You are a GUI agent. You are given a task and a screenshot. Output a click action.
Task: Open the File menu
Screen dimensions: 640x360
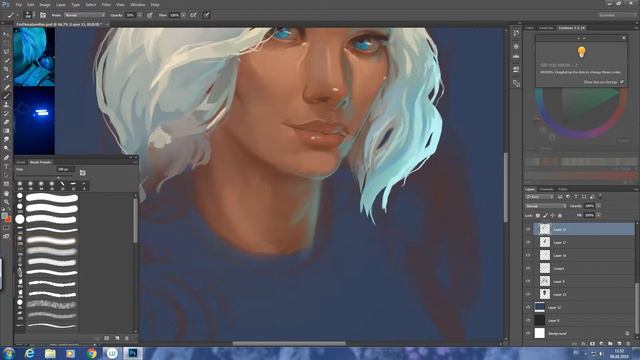pyautogui.click(x=18, y=4)
